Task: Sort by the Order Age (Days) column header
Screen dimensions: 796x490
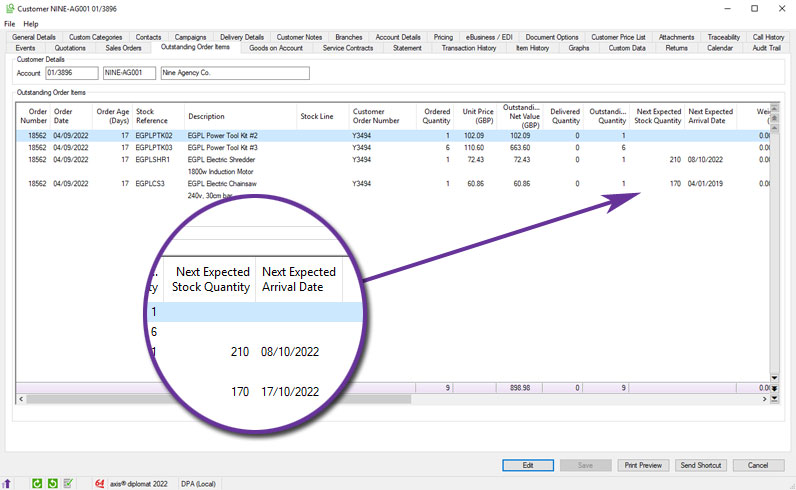Action: [113, 116]
